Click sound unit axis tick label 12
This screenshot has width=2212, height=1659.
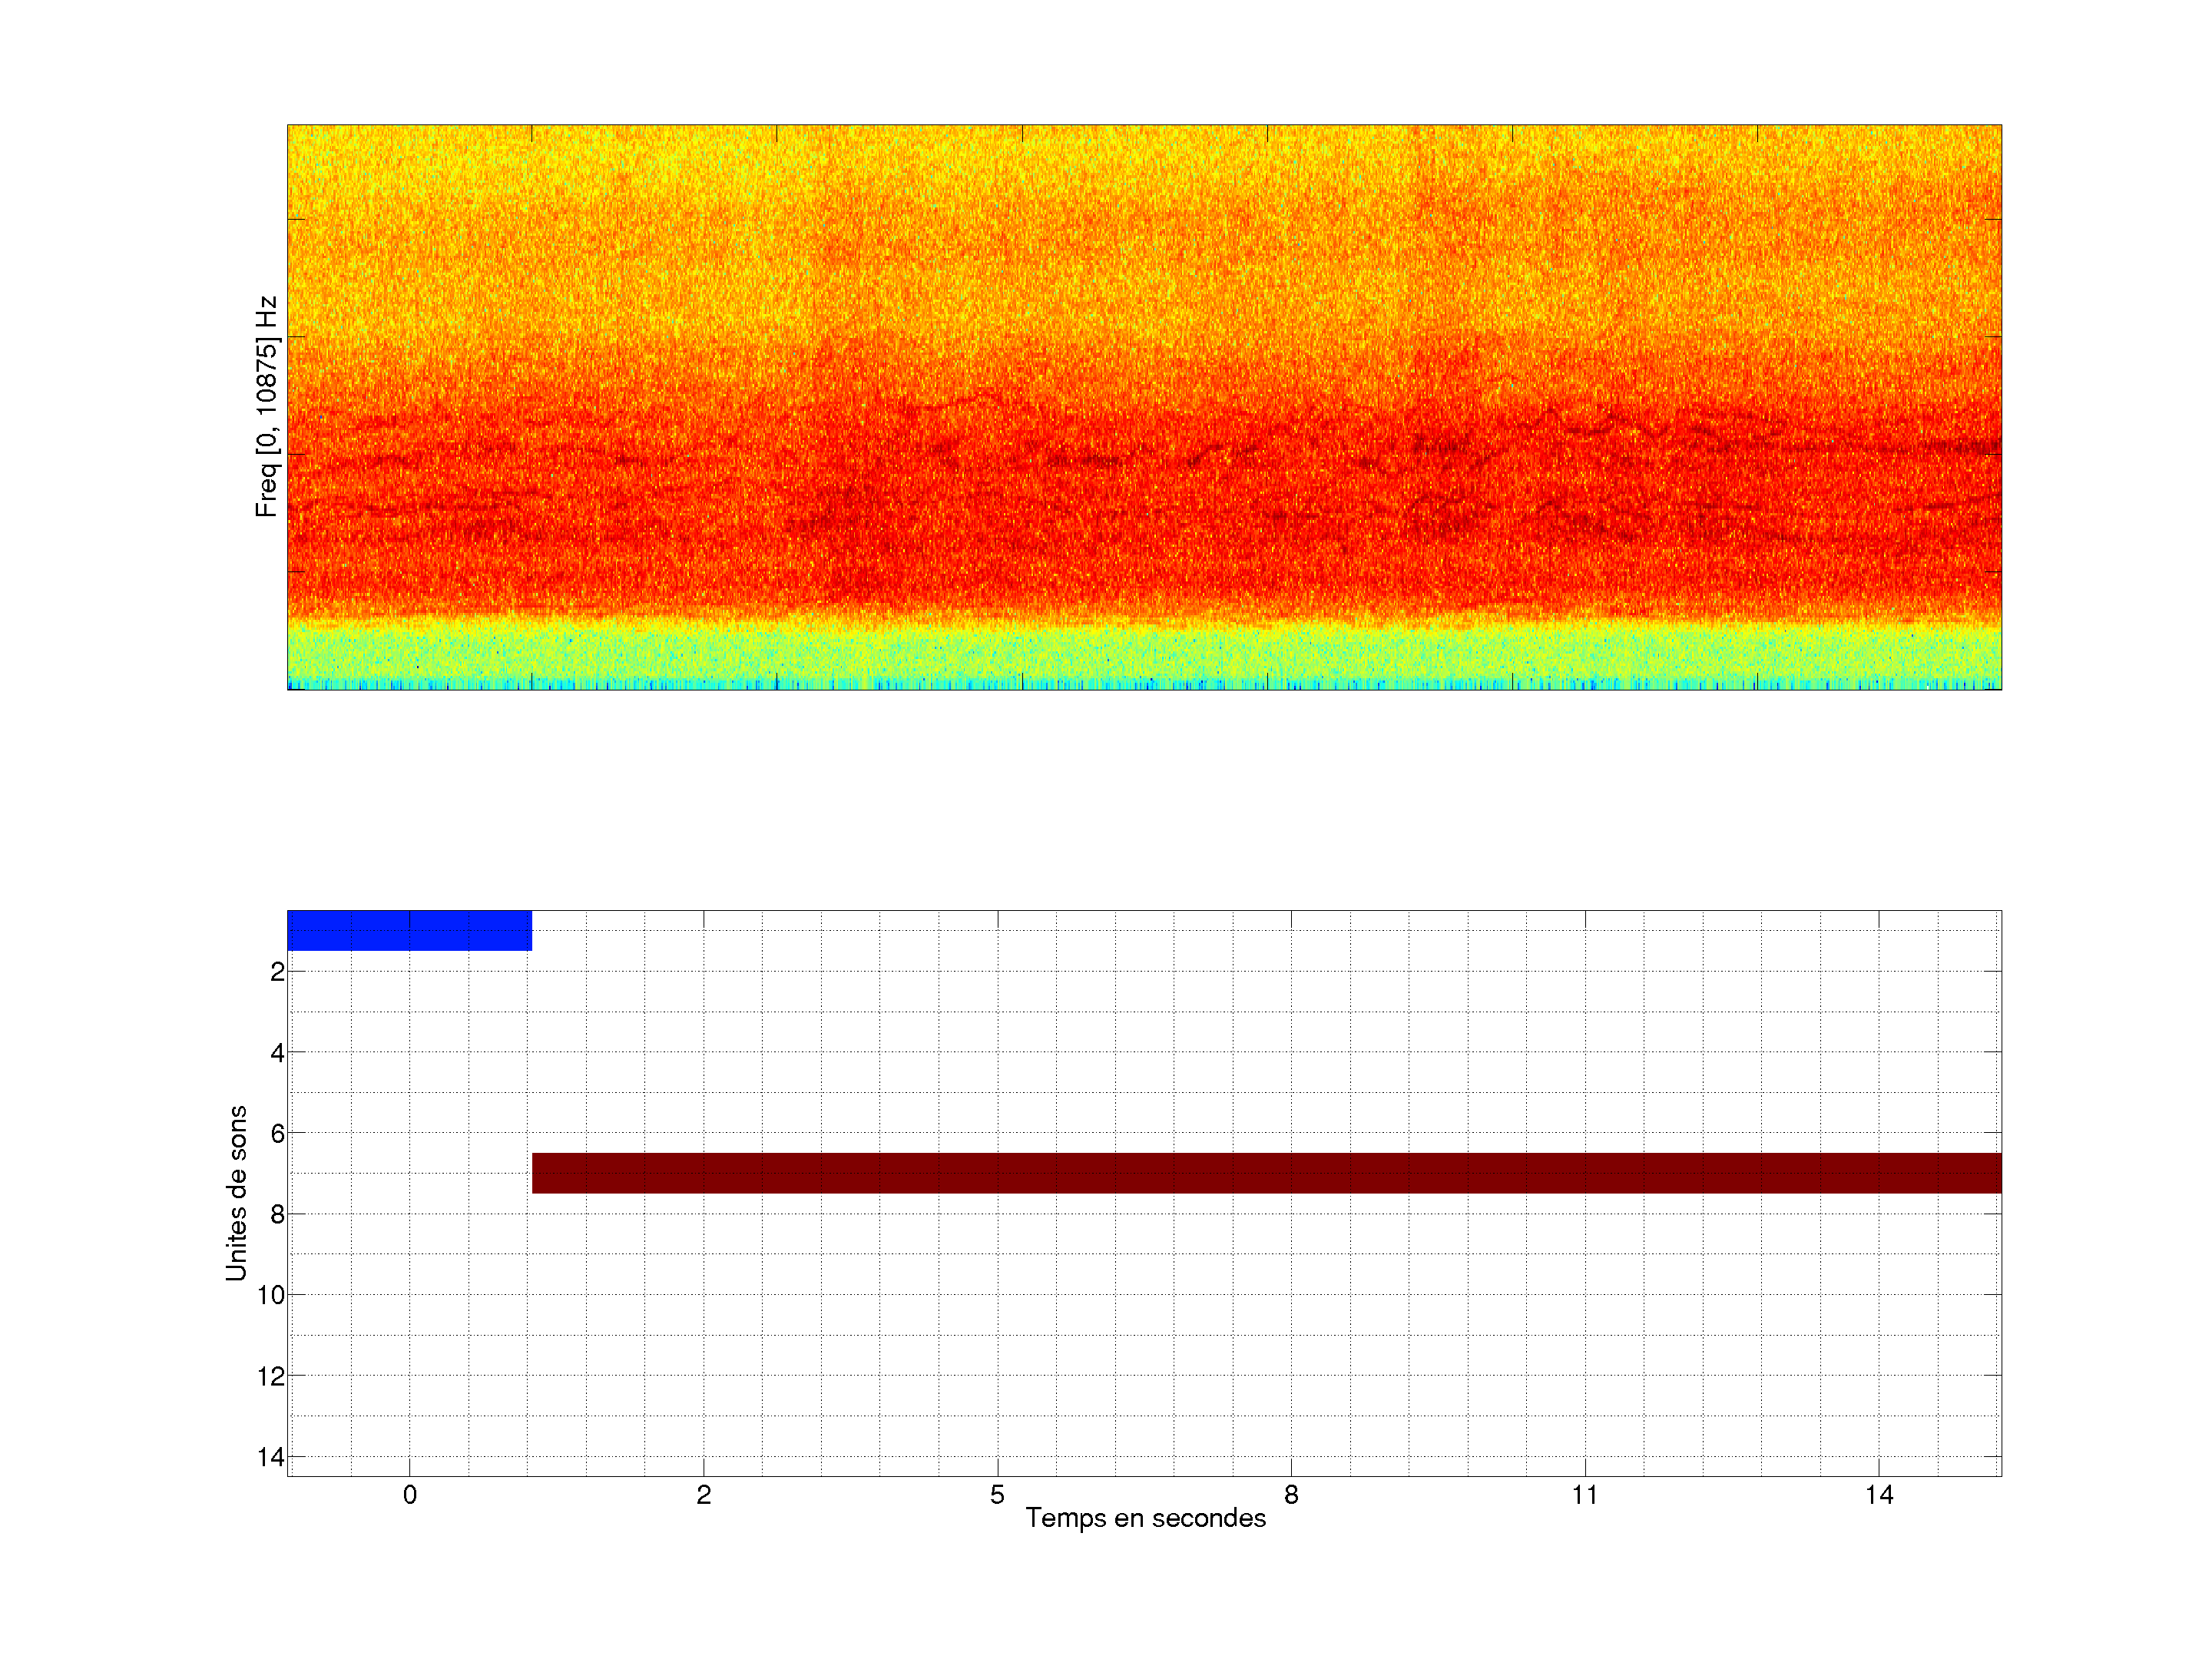[271, 1377]
